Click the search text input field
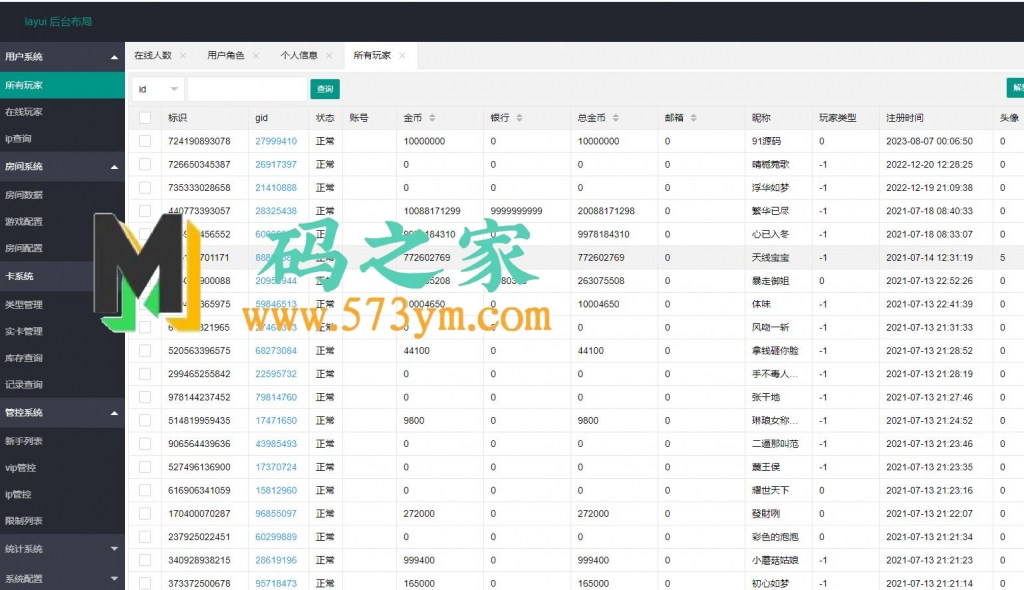Viewport: 1024px width, 590px height. coord(247,89)
